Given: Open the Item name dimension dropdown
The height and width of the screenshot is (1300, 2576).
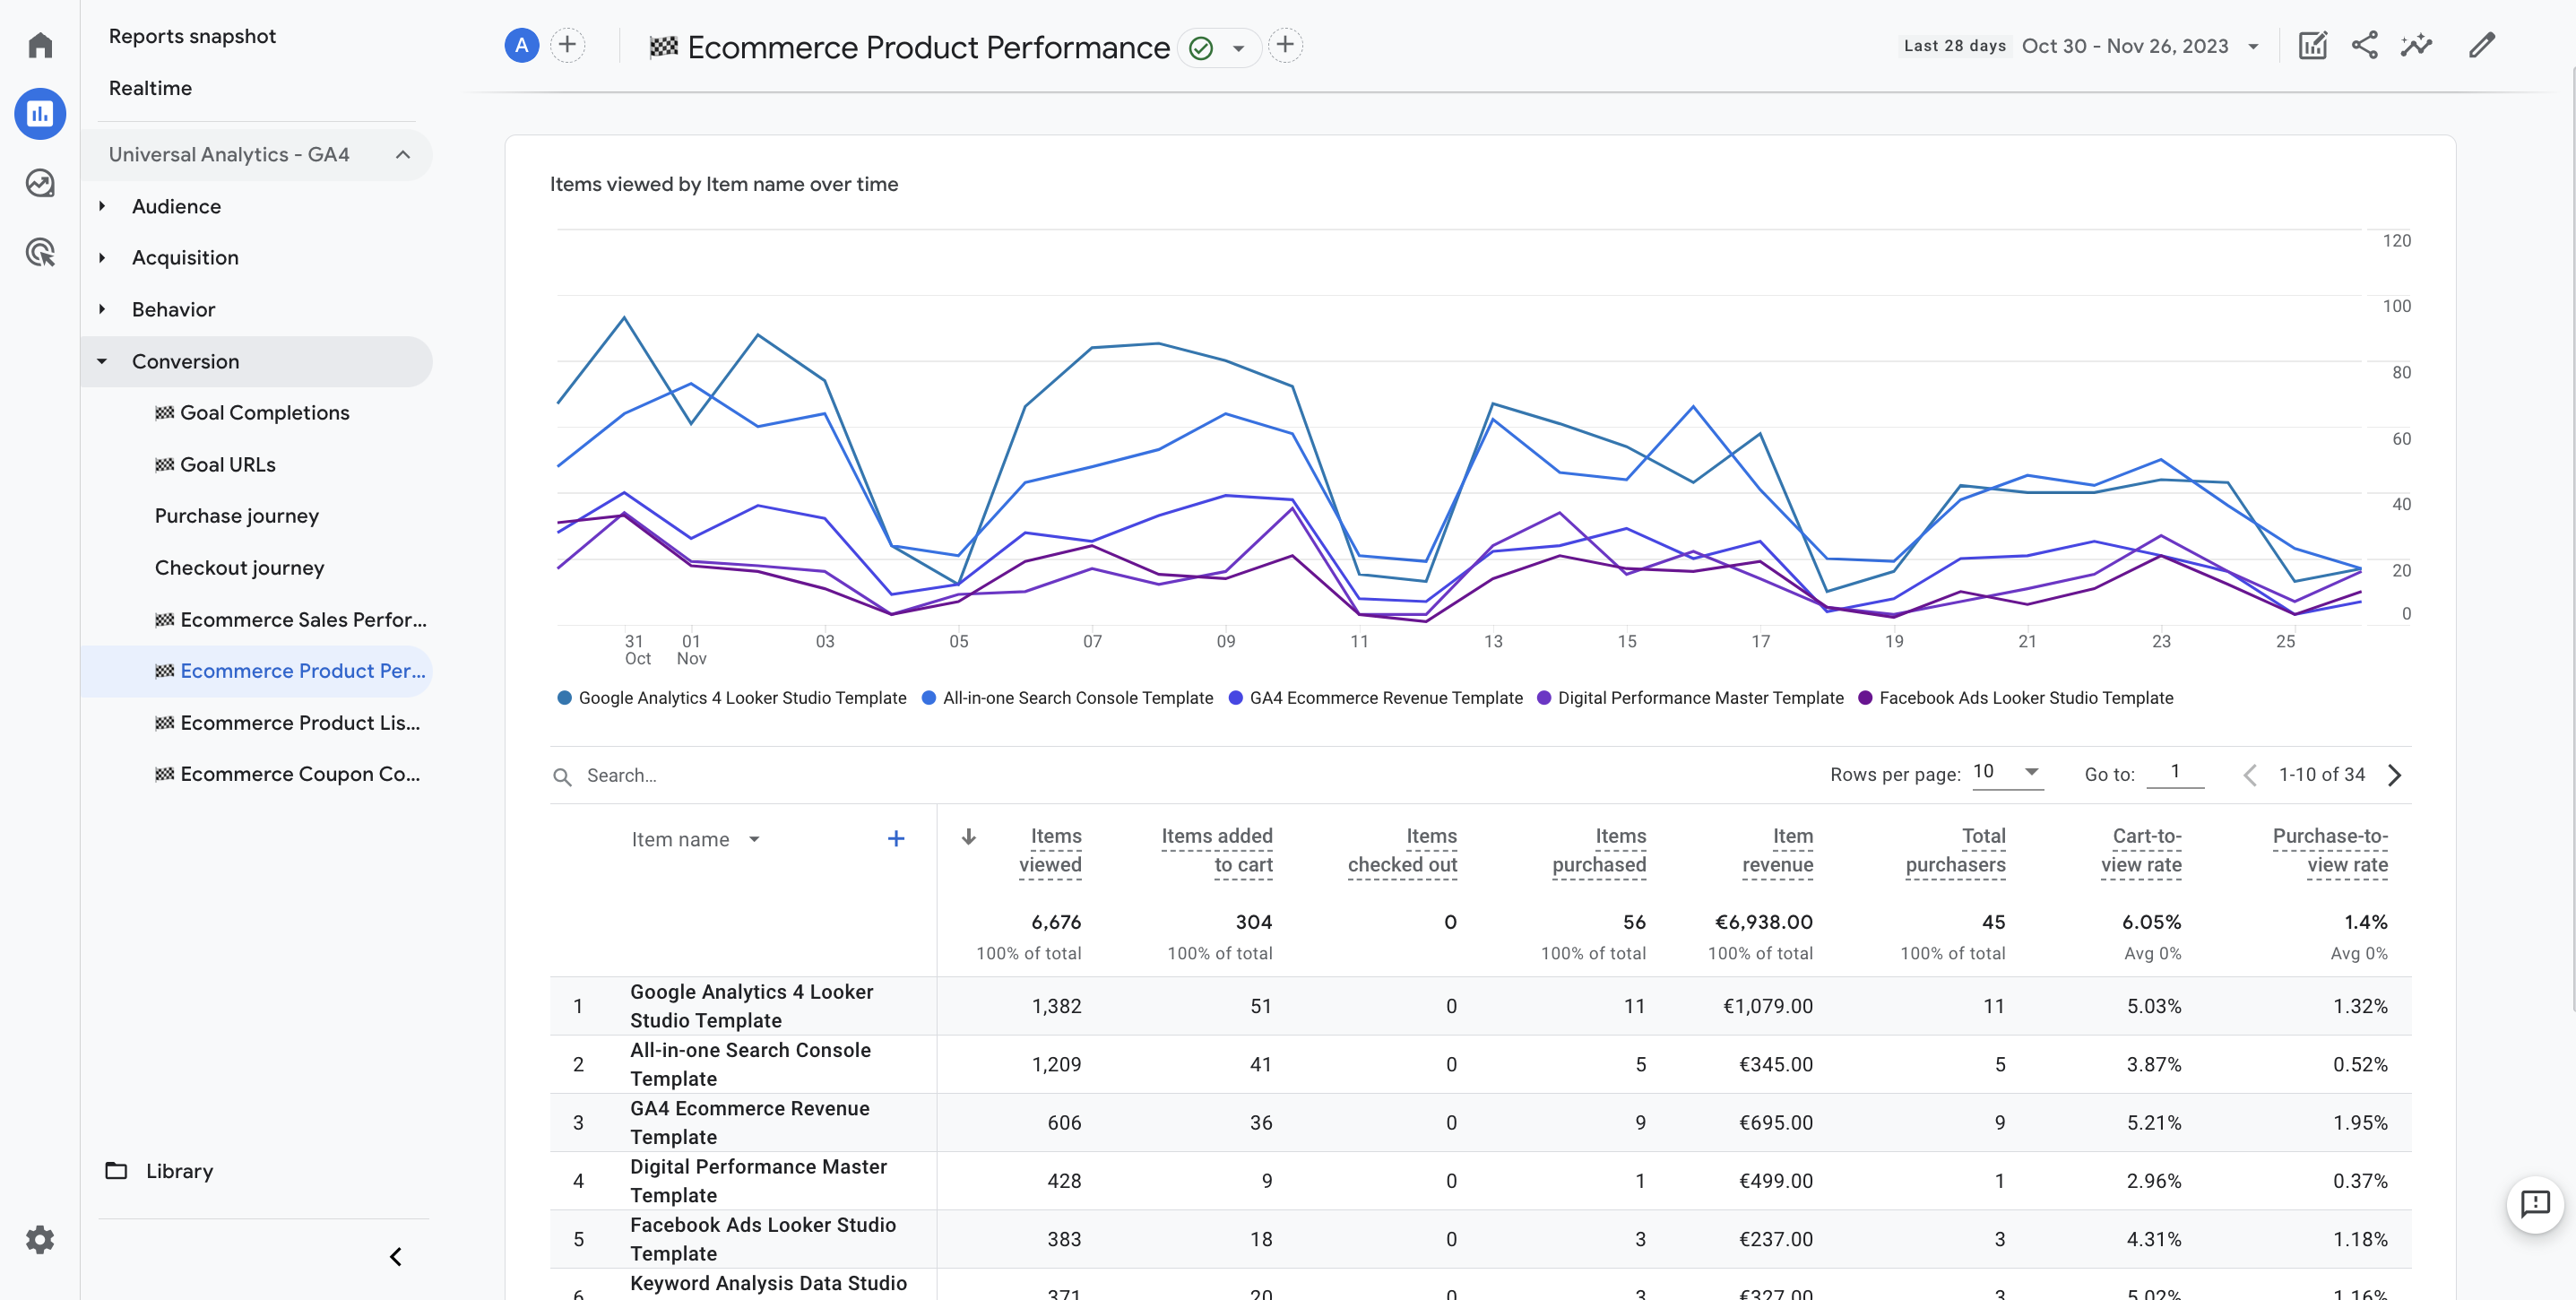Looking at the screenshot, I should click(754, 840).
